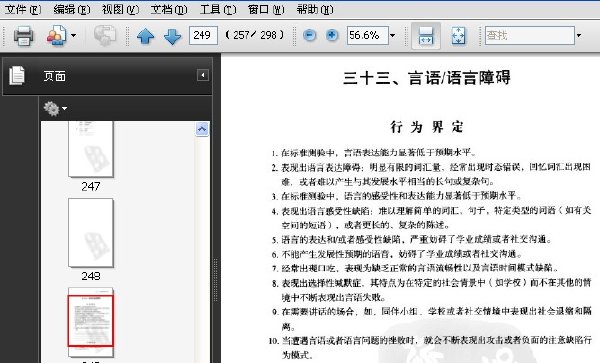Viewport: 600px width, 363px height.
Task: Open the 文件 (File) menu
Action: click(23, 9)
